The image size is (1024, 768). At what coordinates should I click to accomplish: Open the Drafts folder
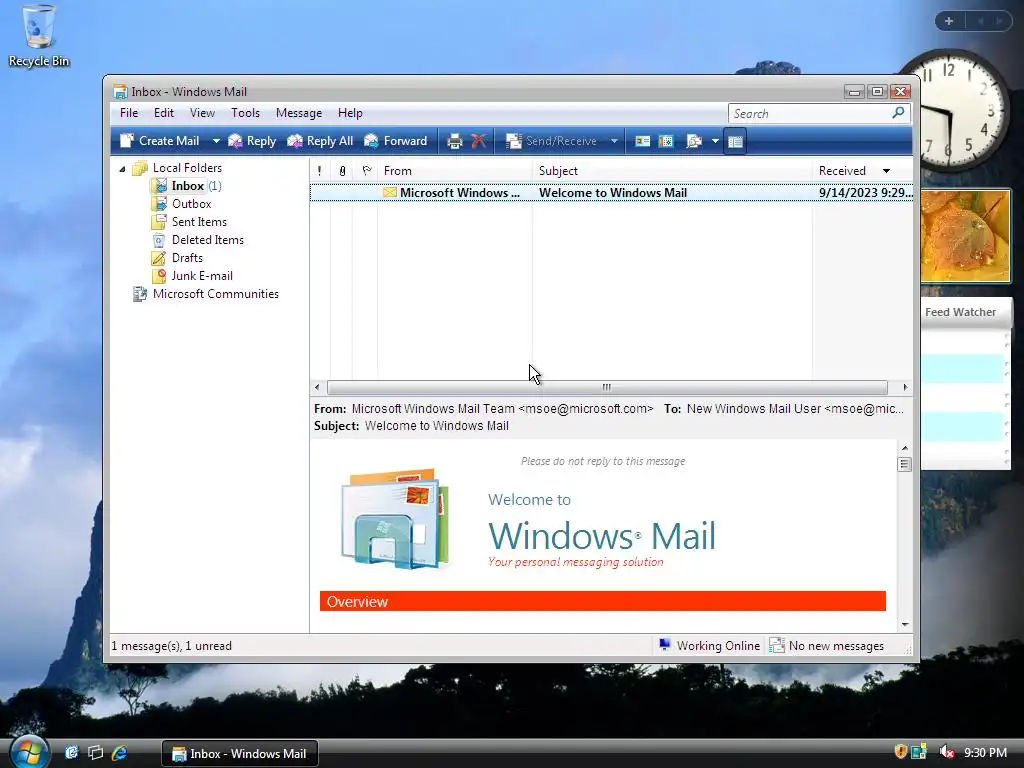point(187,258)
